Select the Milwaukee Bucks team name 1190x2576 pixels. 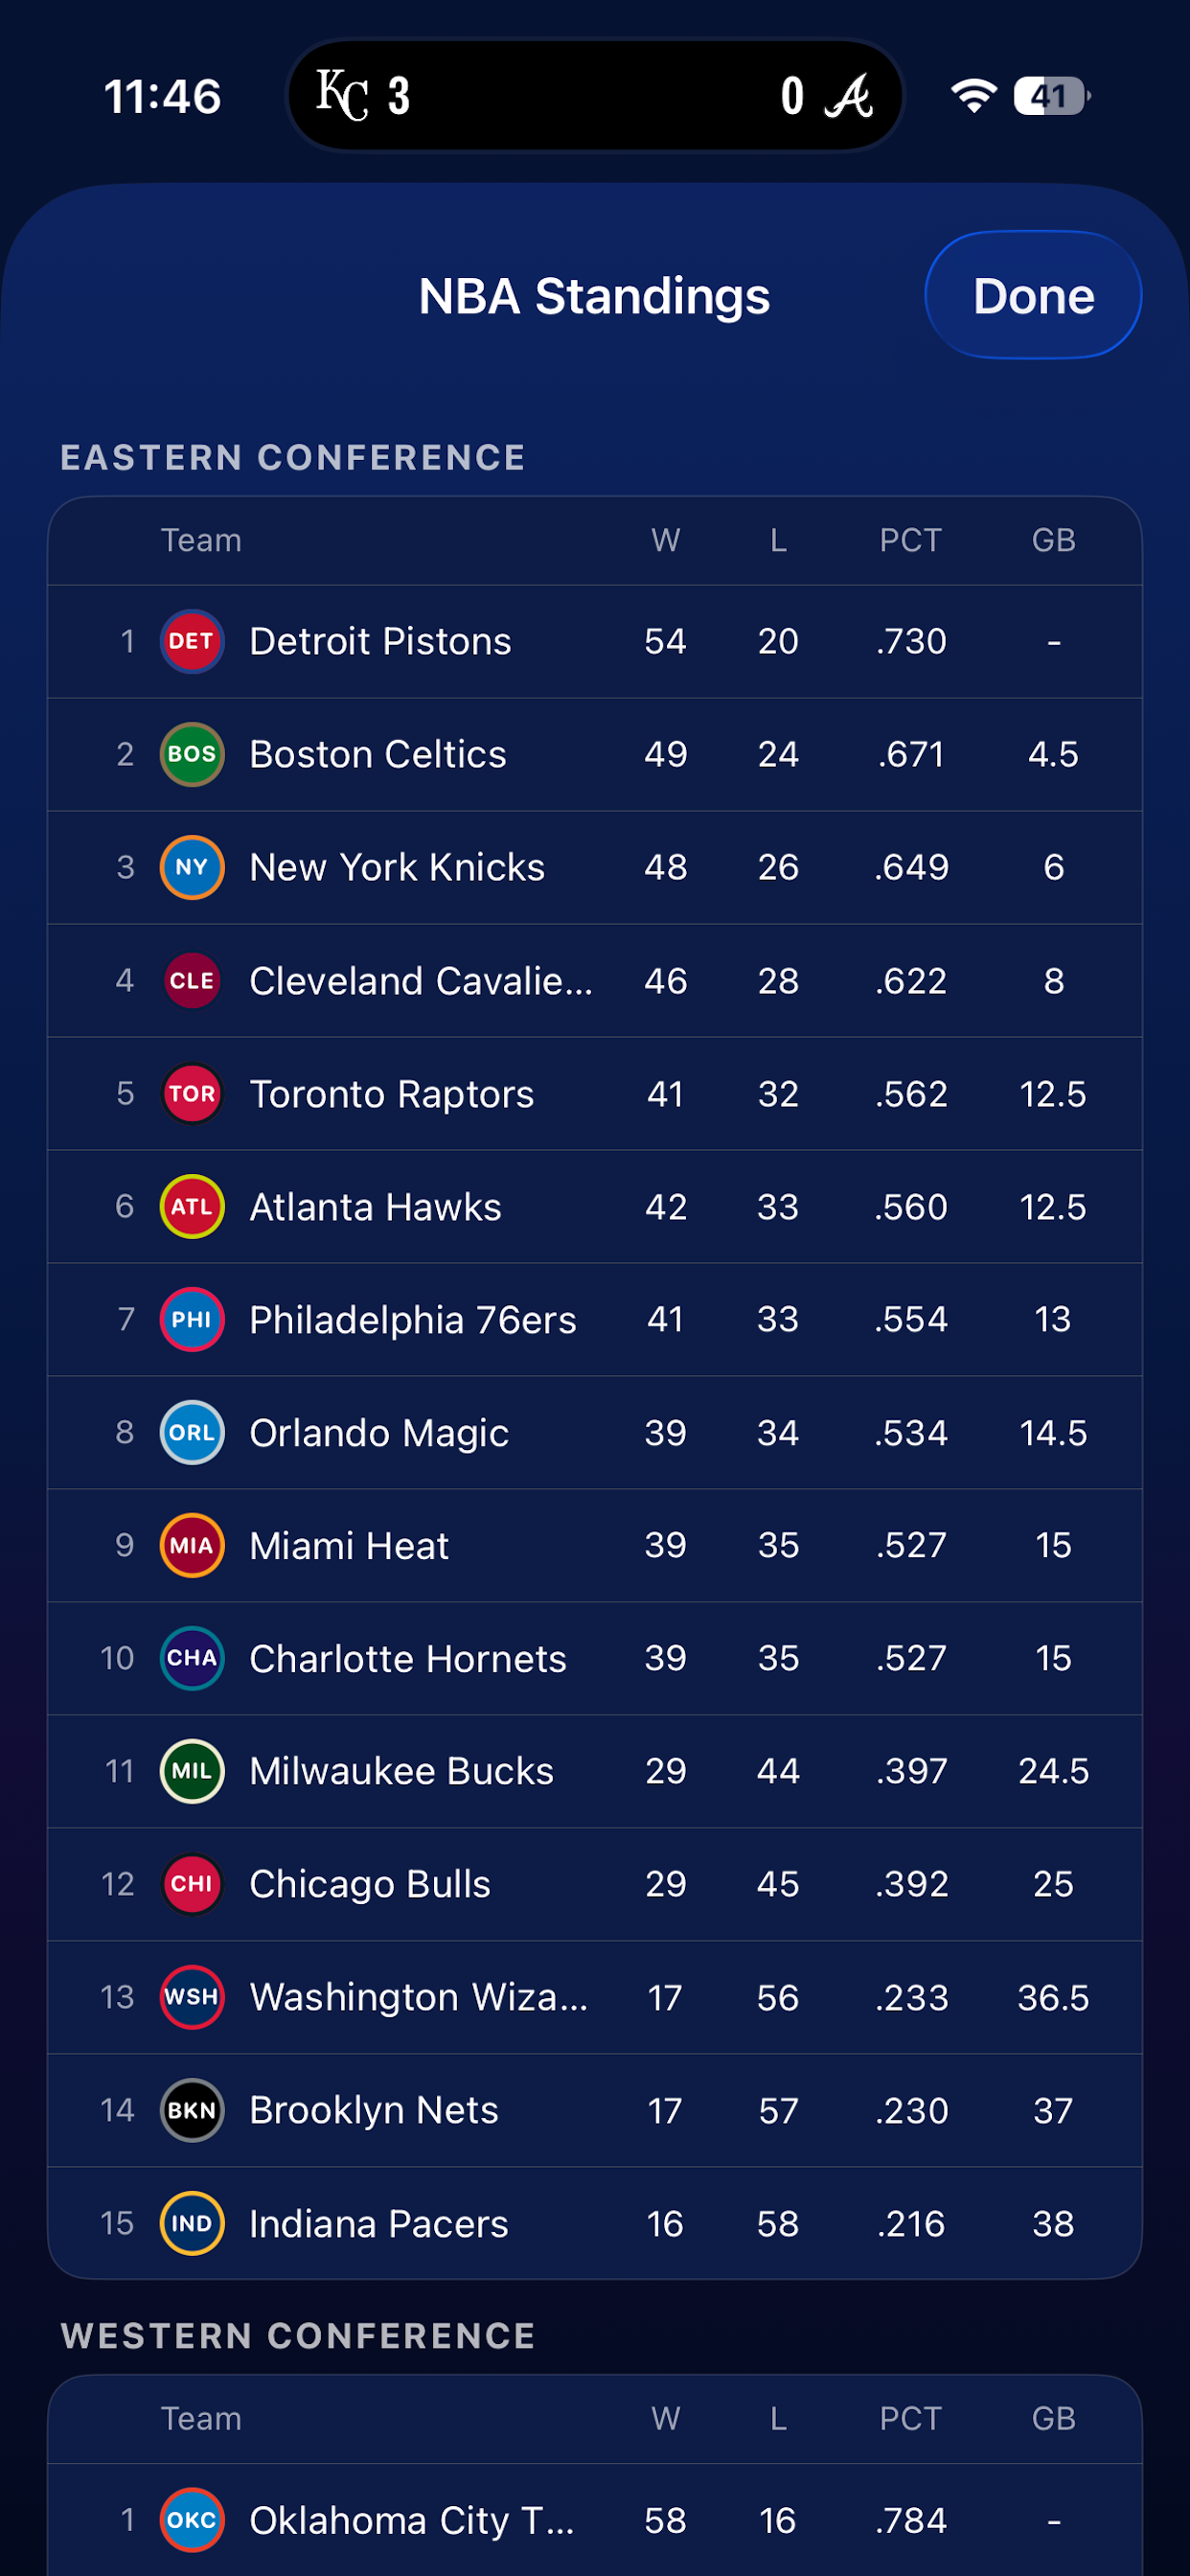(x=401, y=1771)
